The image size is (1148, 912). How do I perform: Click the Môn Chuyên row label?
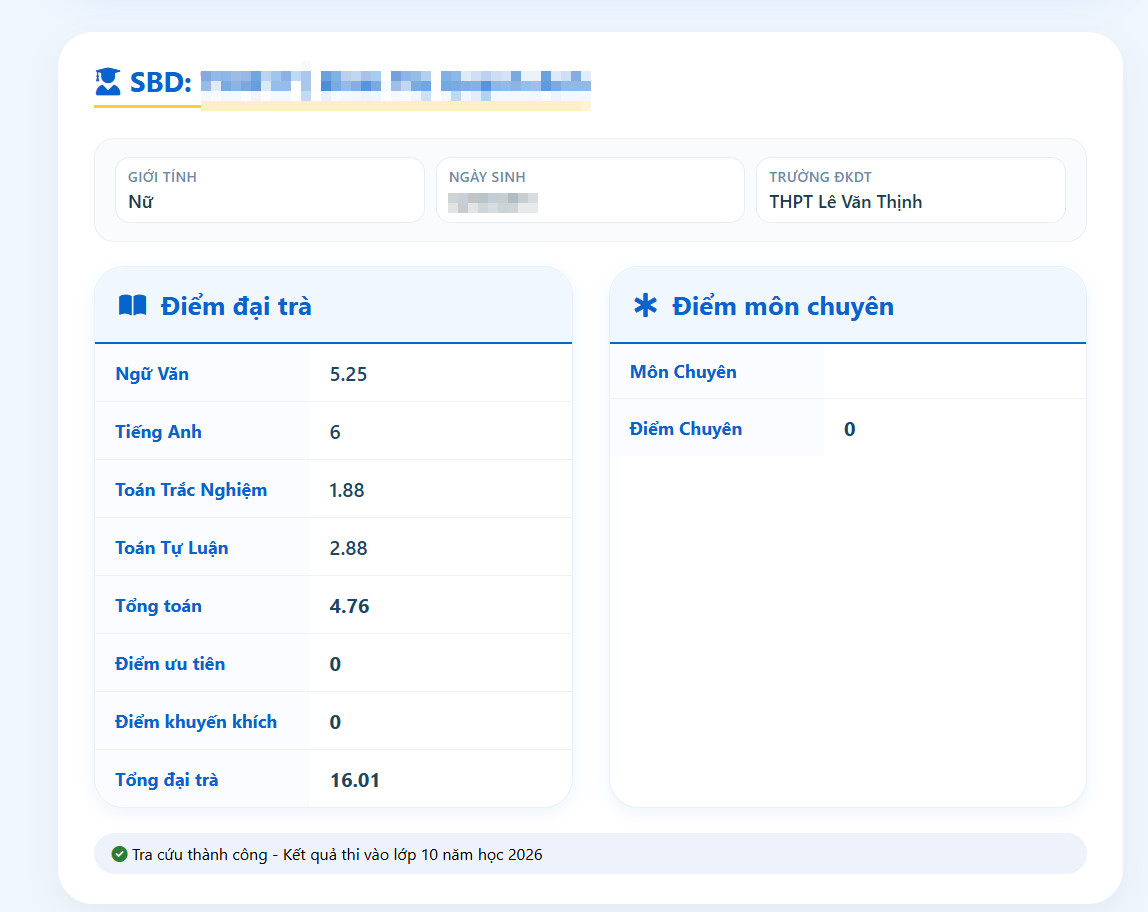[683, 372]
